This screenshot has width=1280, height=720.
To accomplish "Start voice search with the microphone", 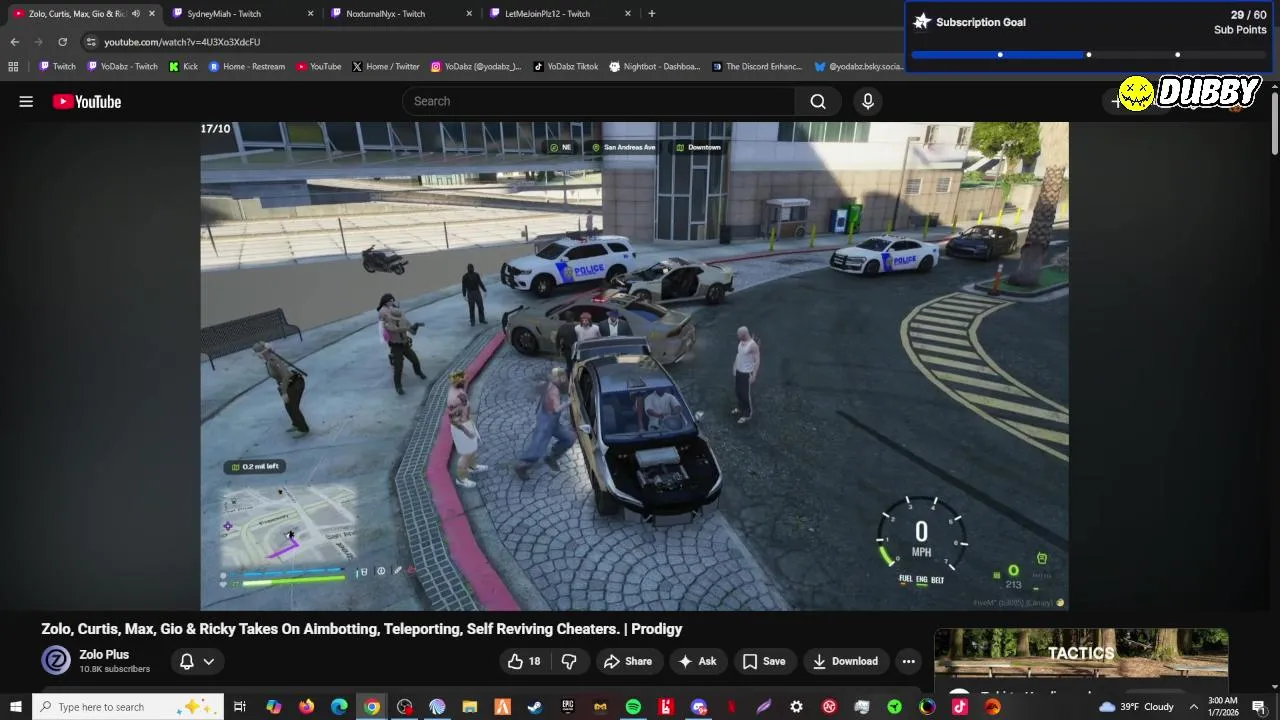I will point(868,101).
